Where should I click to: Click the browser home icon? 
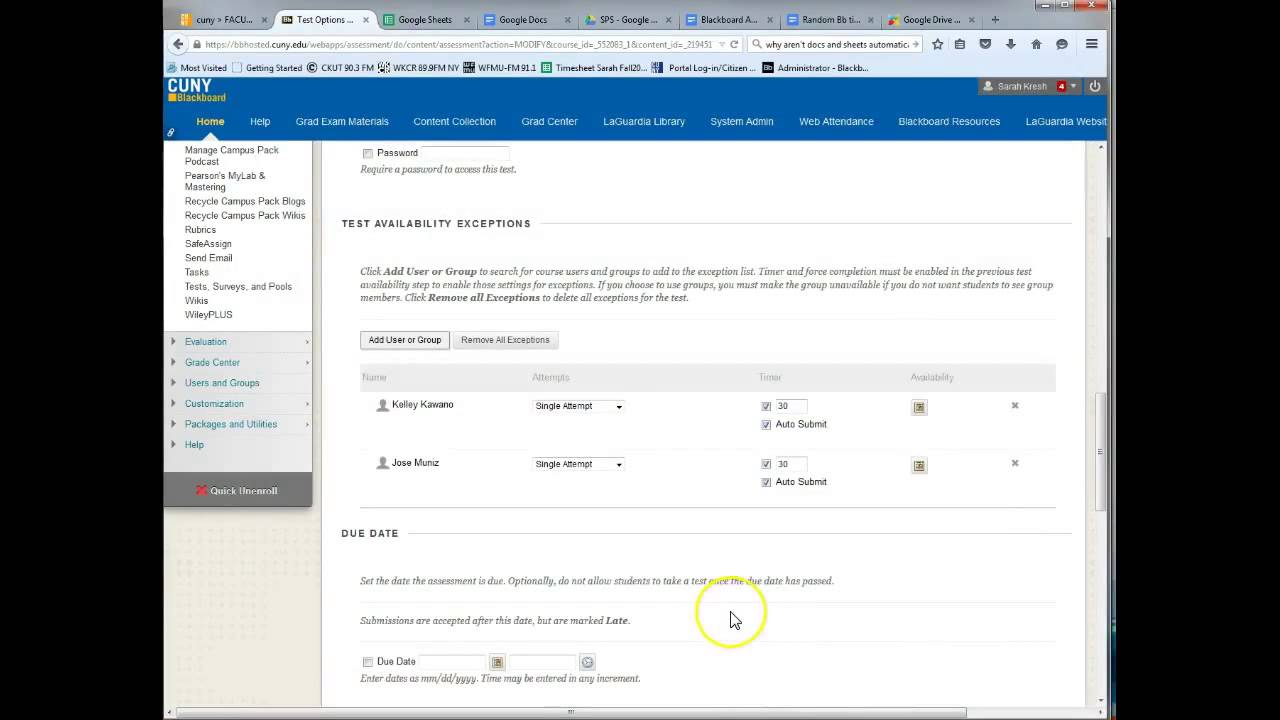click(x=1036, y=44)
